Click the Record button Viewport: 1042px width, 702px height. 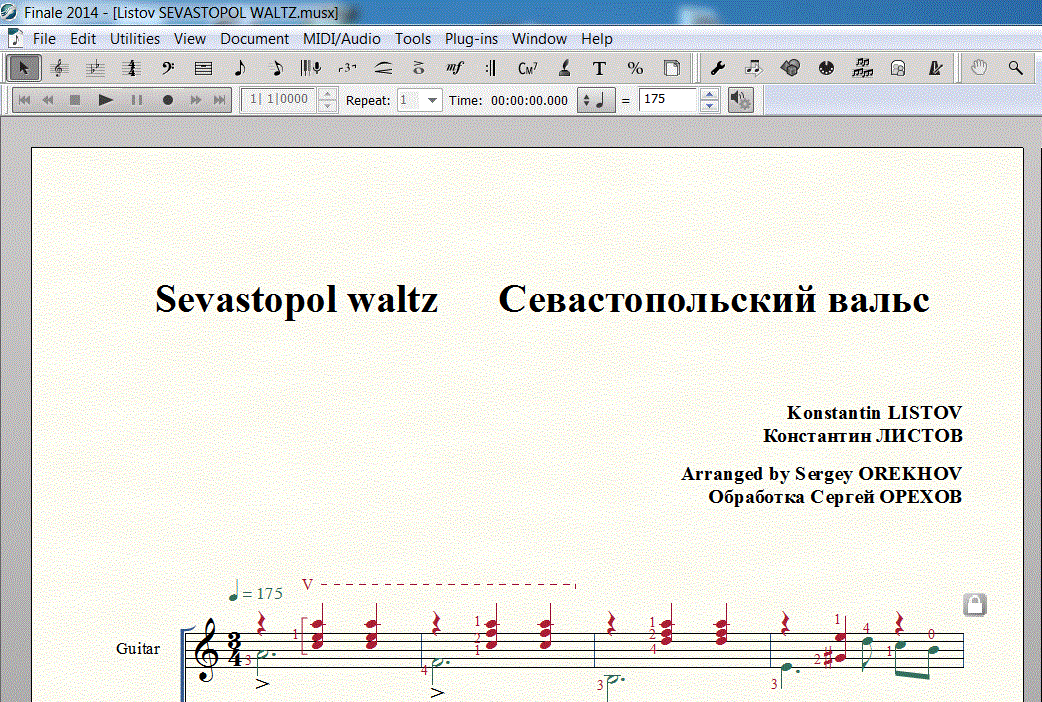pyautogui.click(x=167, y=100)
